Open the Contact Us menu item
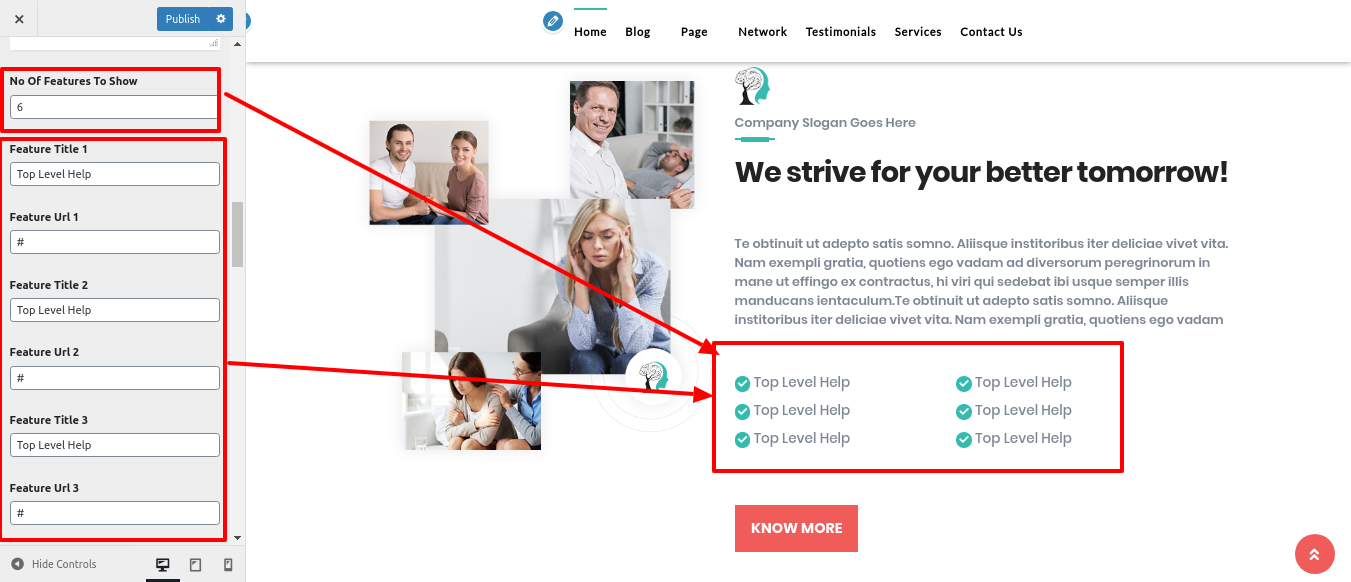 991,32
